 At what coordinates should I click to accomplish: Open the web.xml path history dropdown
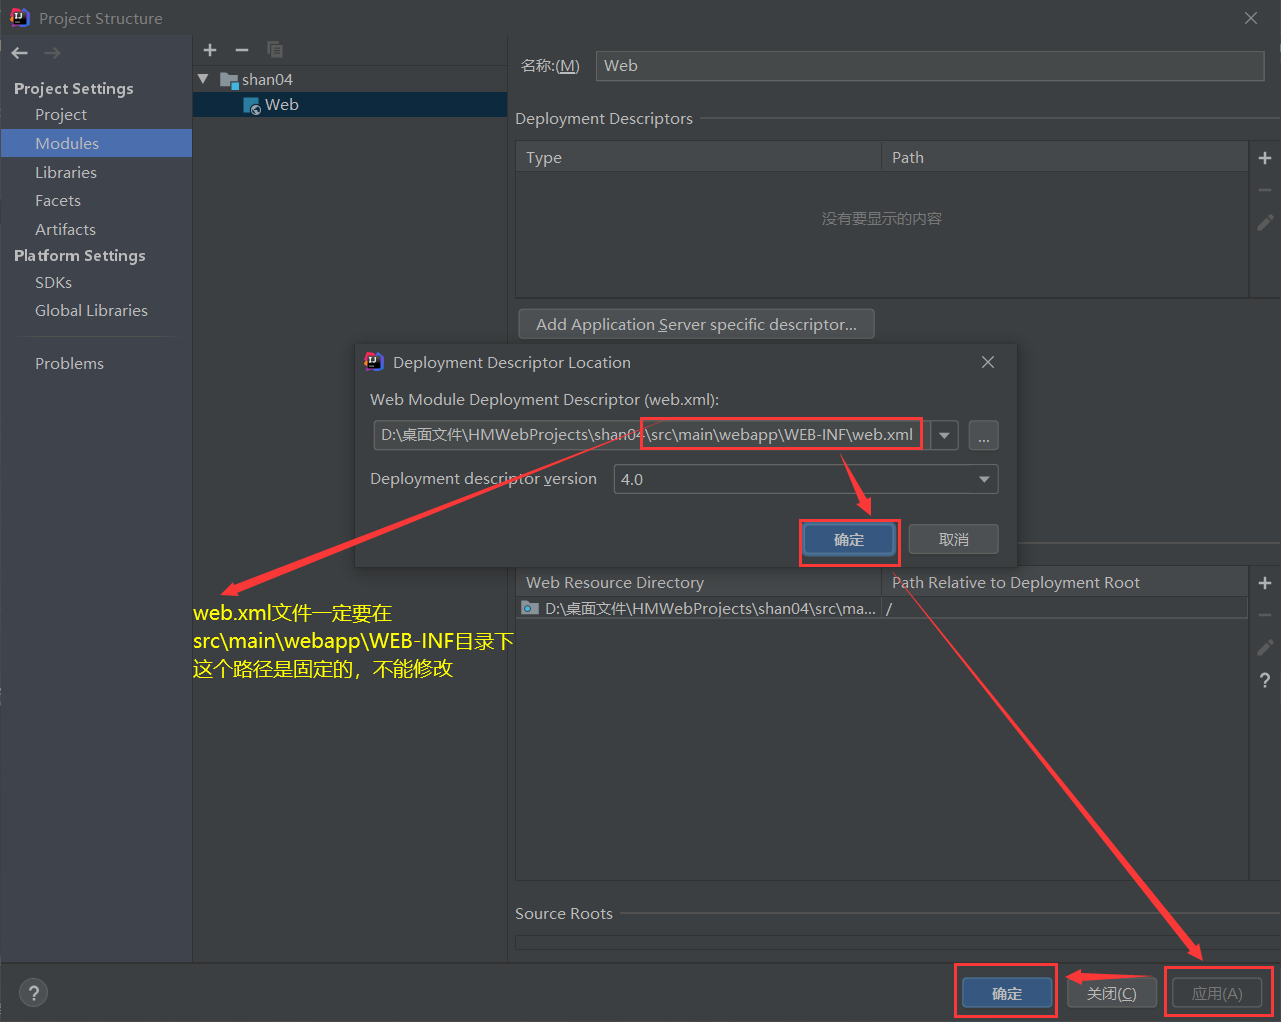944,435
